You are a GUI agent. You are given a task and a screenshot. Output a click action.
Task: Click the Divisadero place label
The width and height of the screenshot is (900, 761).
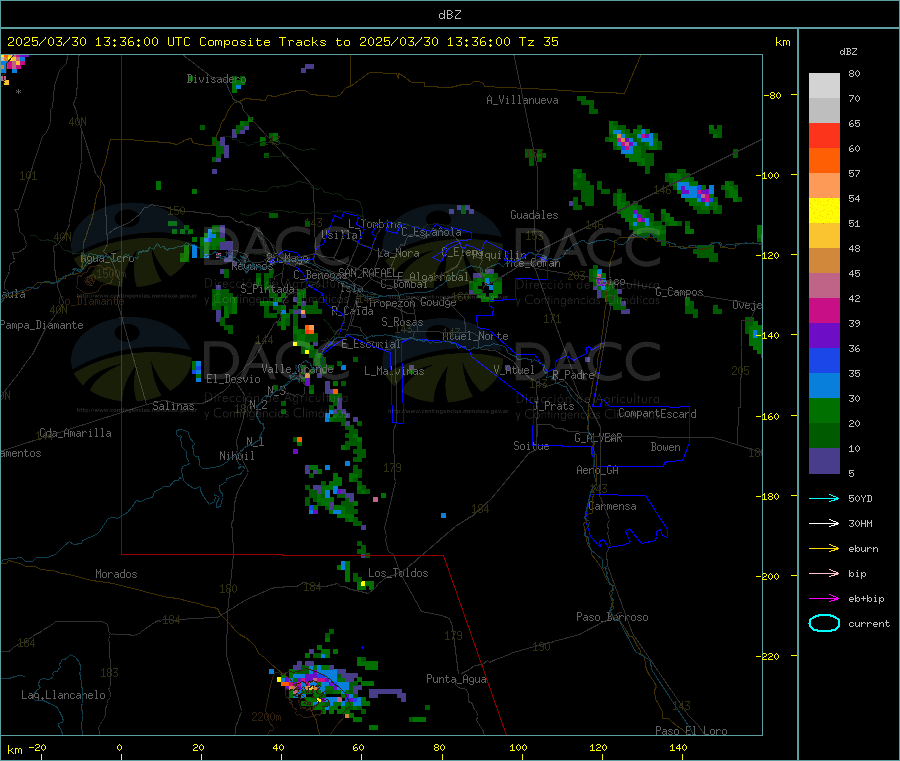216,79
